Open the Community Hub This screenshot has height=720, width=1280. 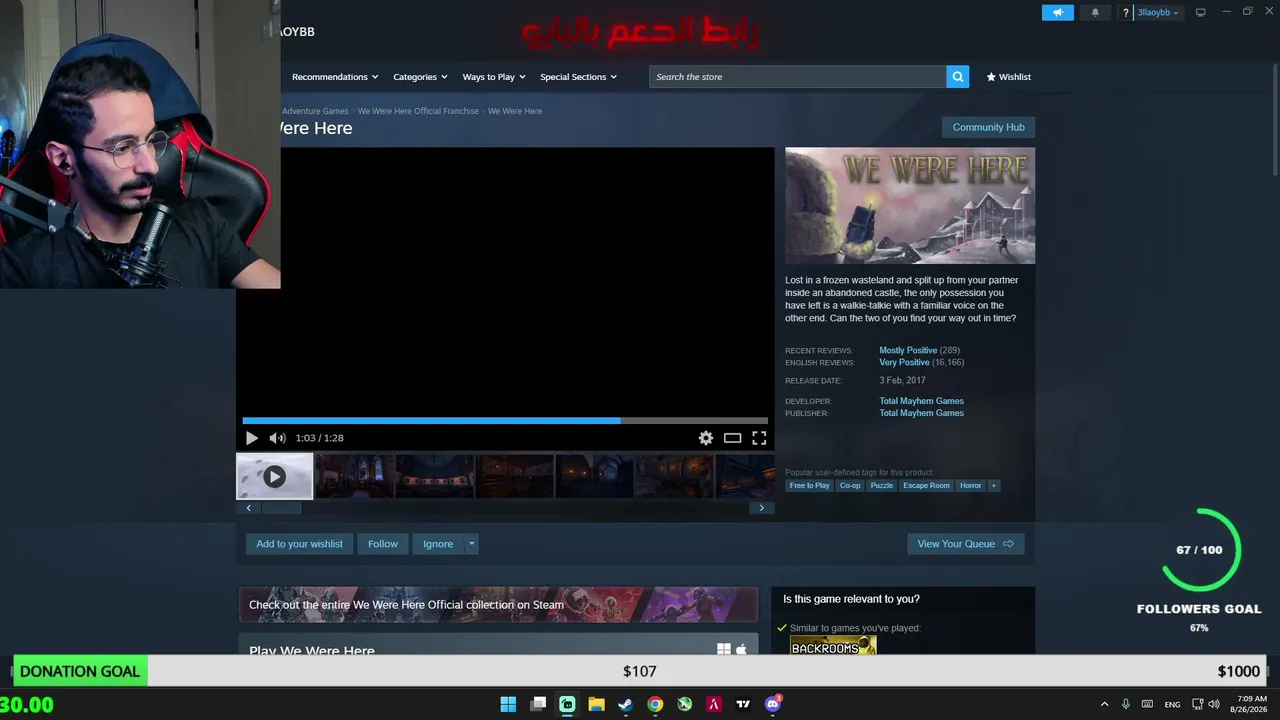(988, 127)
